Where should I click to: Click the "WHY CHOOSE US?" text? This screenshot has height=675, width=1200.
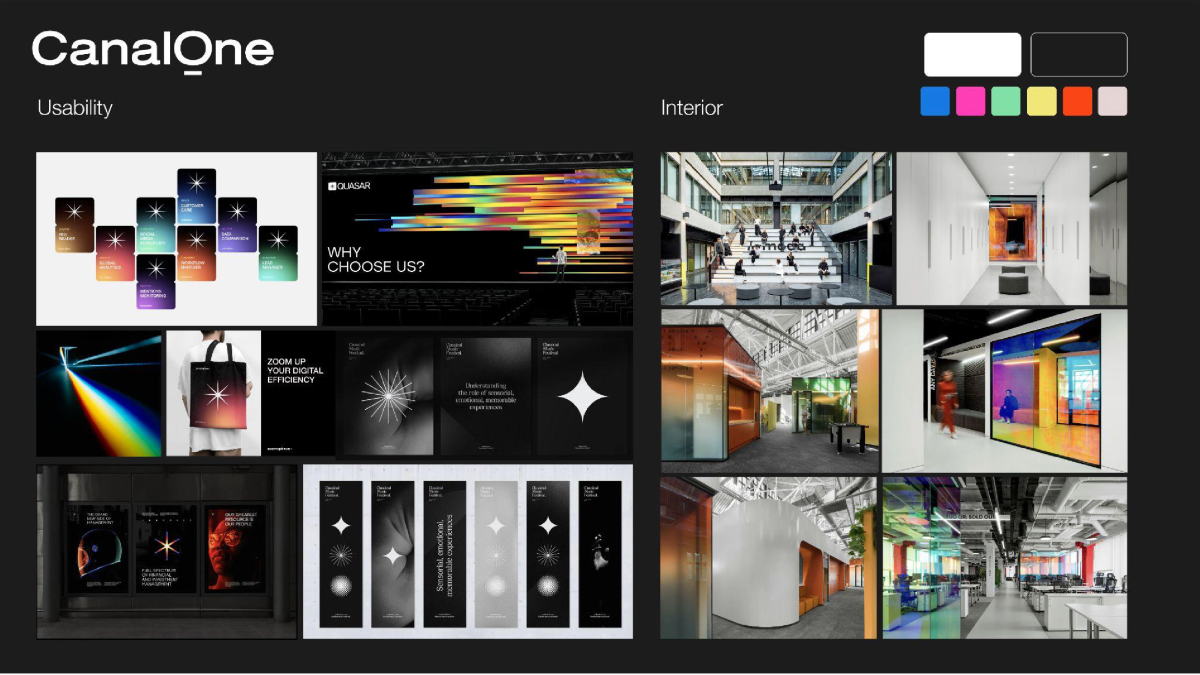(x=376, y=260)
